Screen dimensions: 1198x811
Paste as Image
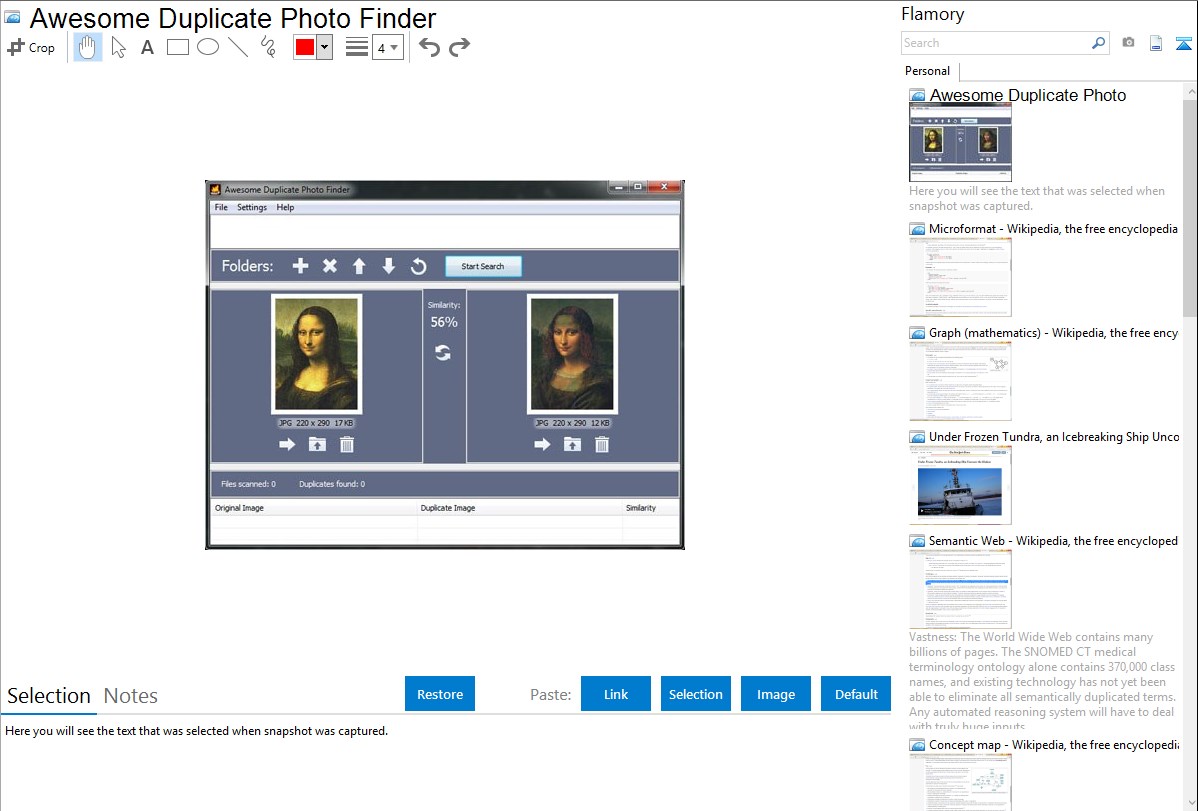pos(775,694)
